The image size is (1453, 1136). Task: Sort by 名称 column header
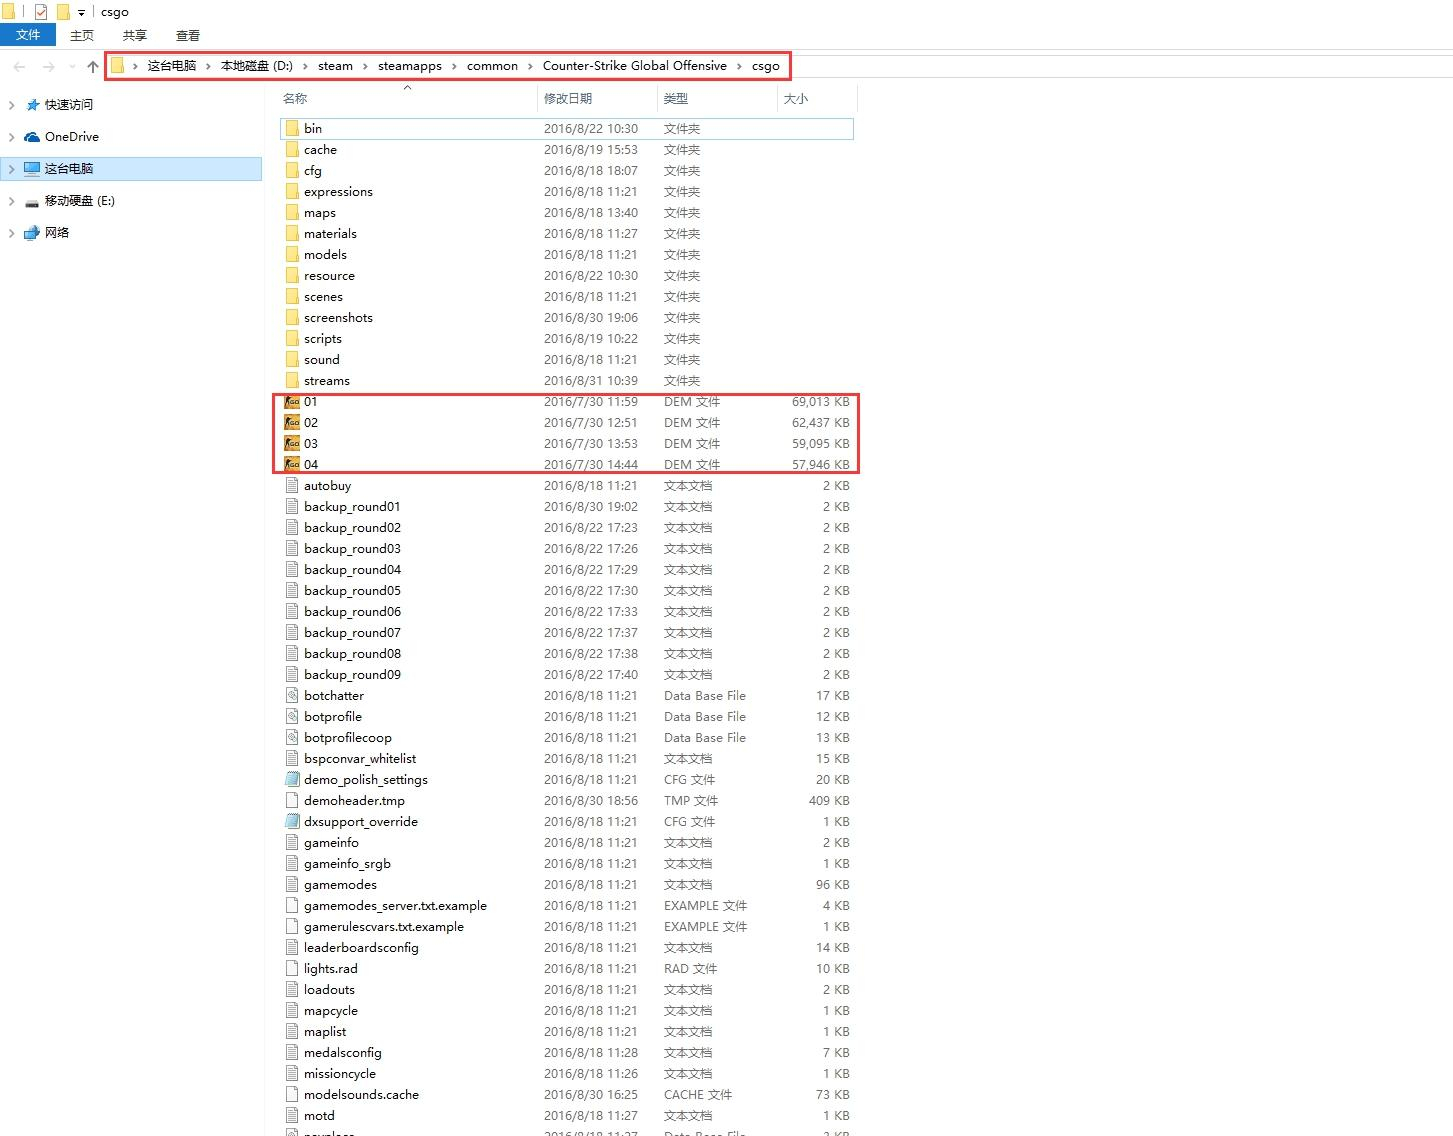[x=295, y=98]
